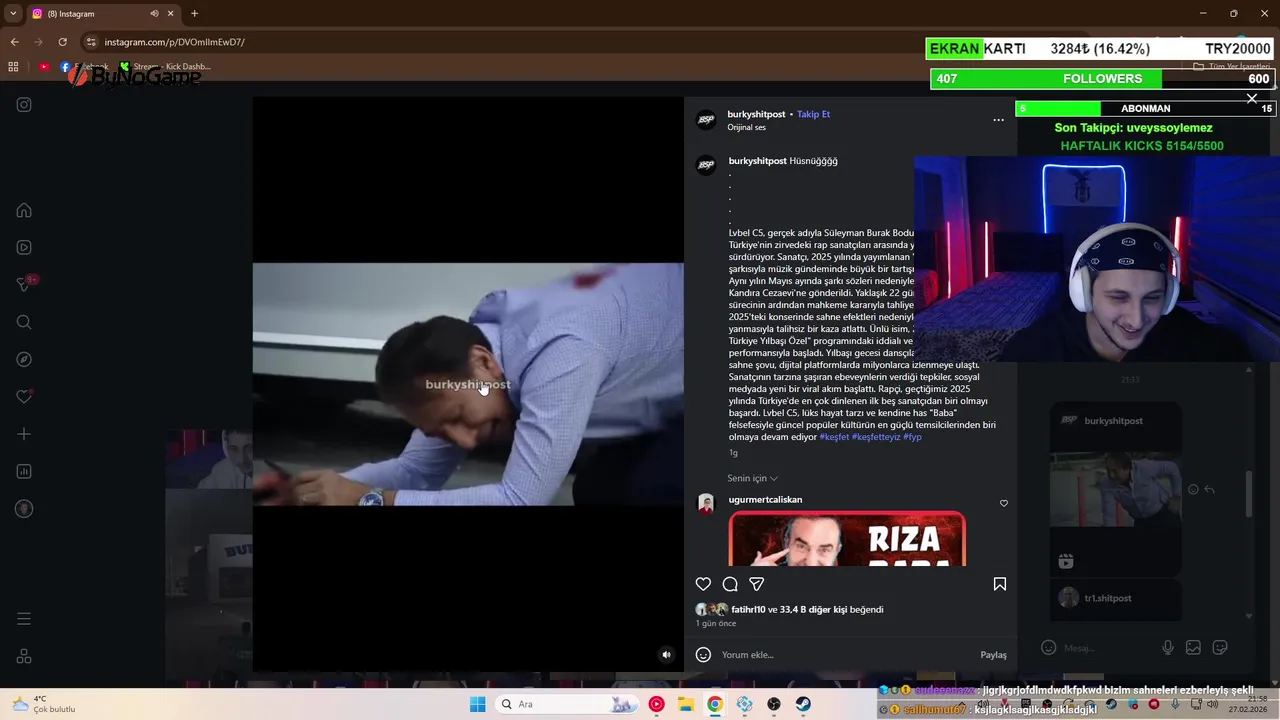
Task: Mute the Instagram tab via speaker icon
Action: pos(154,14)
